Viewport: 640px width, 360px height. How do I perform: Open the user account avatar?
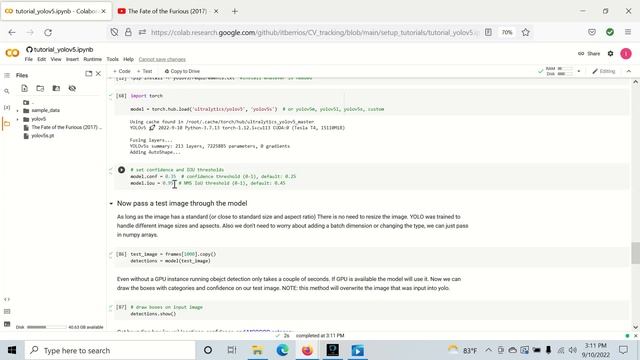[626, 53]
